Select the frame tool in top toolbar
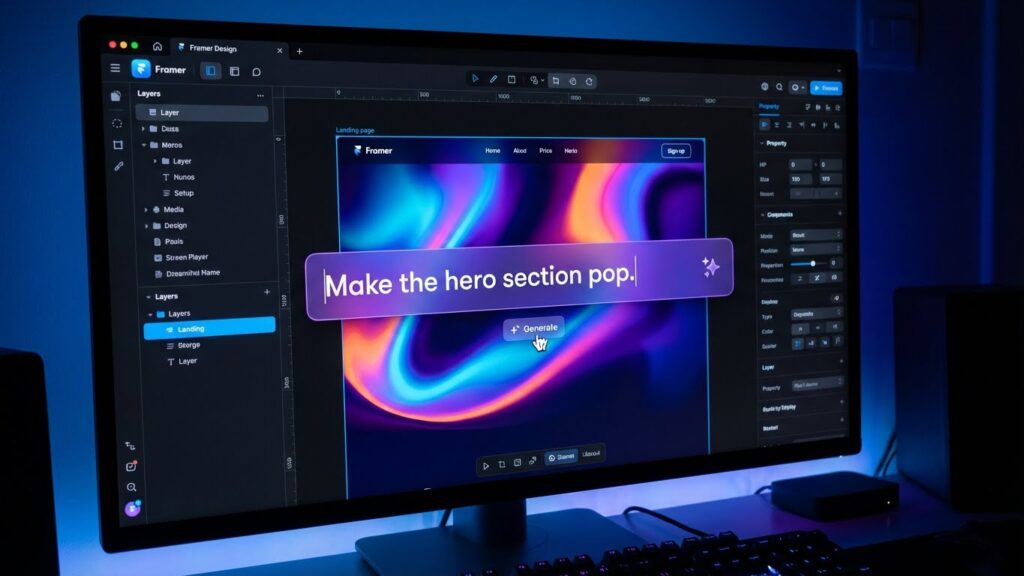The width and height of the screenshot is (1024, 576). pos(511,80)
